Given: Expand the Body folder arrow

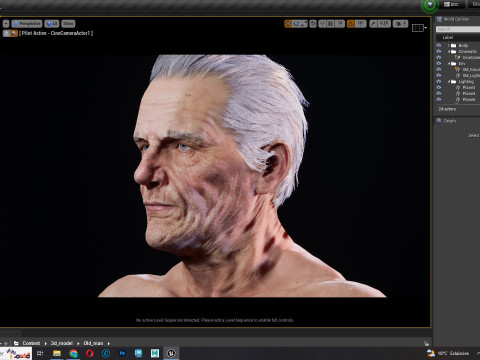Looking at the screenshot, I should [449, 45].
